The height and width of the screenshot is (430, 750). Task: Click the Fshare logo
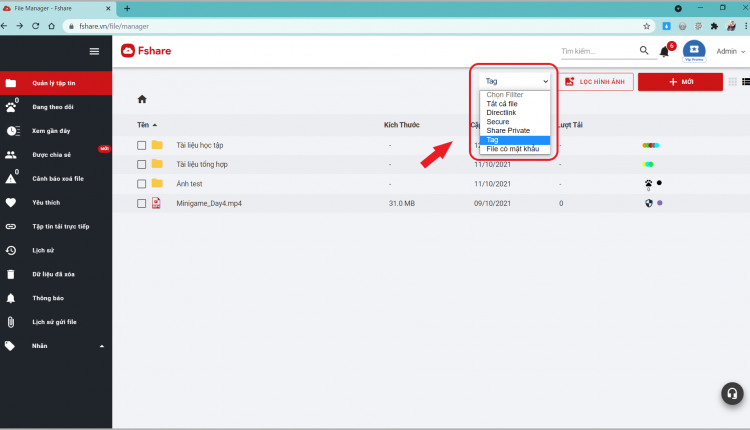(x=146, y=51)
